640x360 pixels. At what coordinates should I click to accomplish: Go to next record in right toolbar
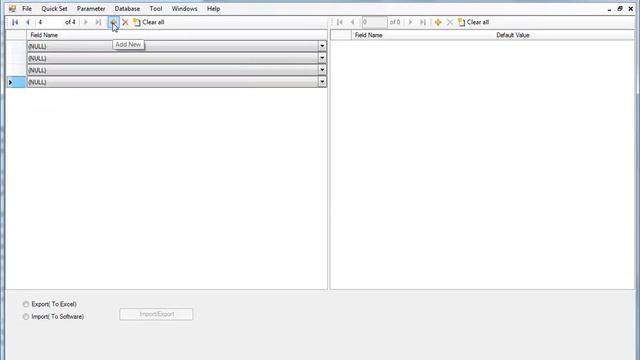410,22
